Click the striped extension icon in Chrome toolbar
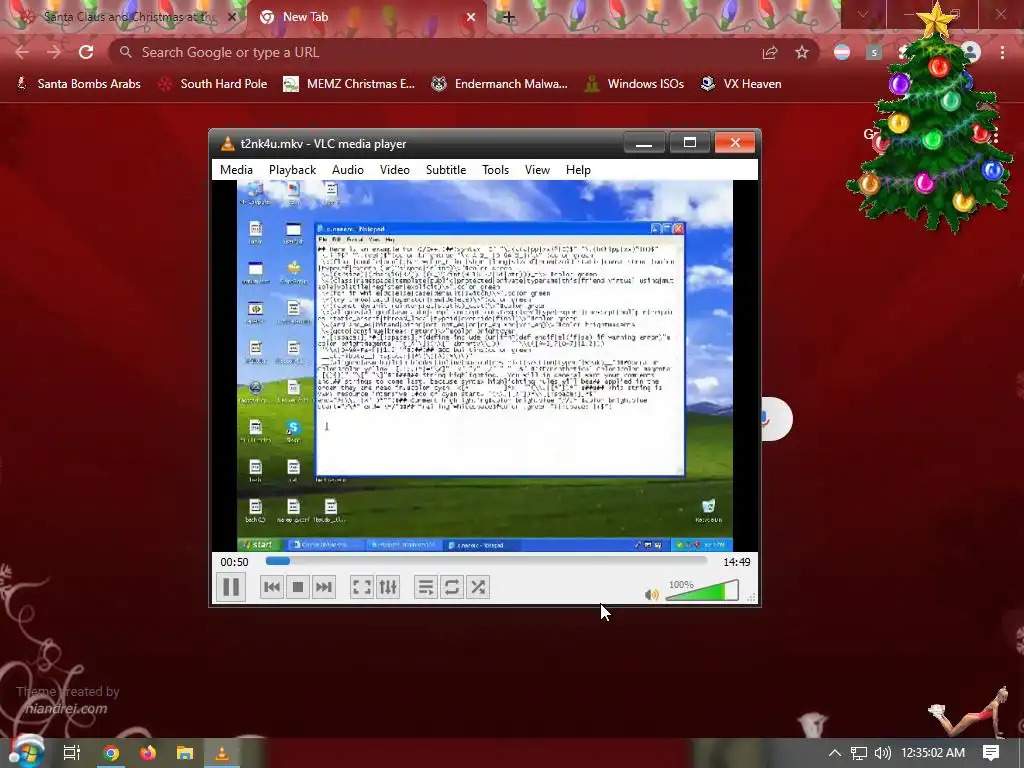 tap(842, 52)
